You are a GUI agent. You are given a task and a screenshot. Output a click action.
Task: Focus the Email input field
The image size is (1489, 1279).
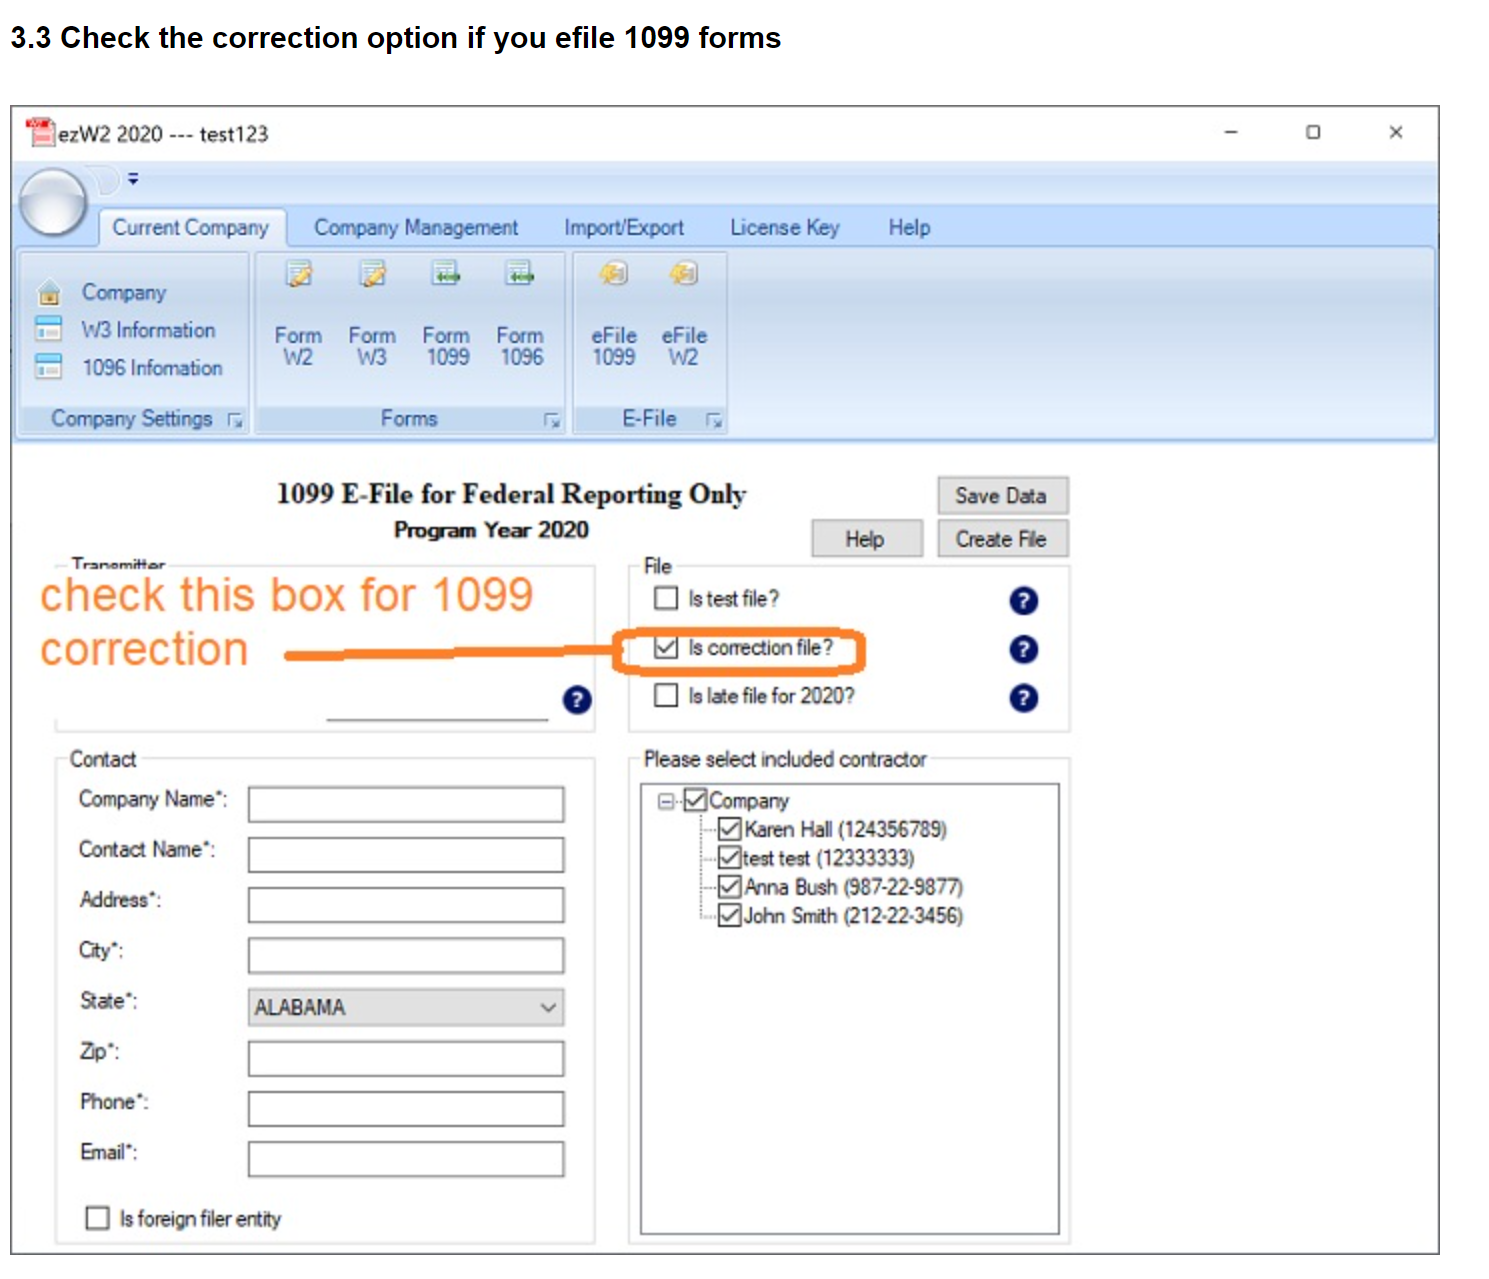406,1159
